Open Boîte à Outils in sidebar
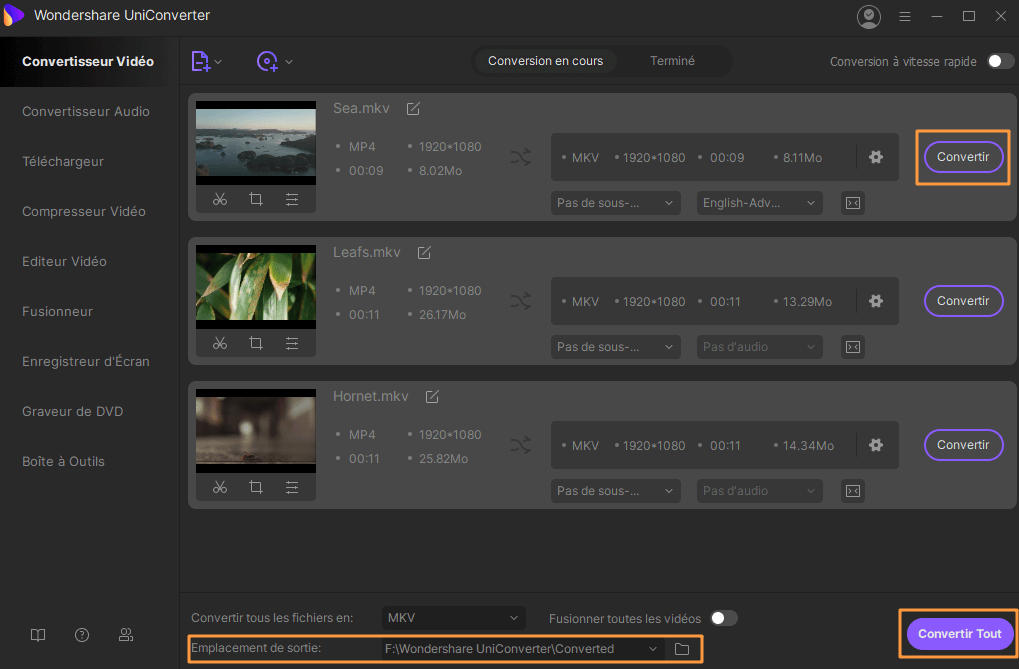This screenshot has width=1019, height=669. [64, 462]
